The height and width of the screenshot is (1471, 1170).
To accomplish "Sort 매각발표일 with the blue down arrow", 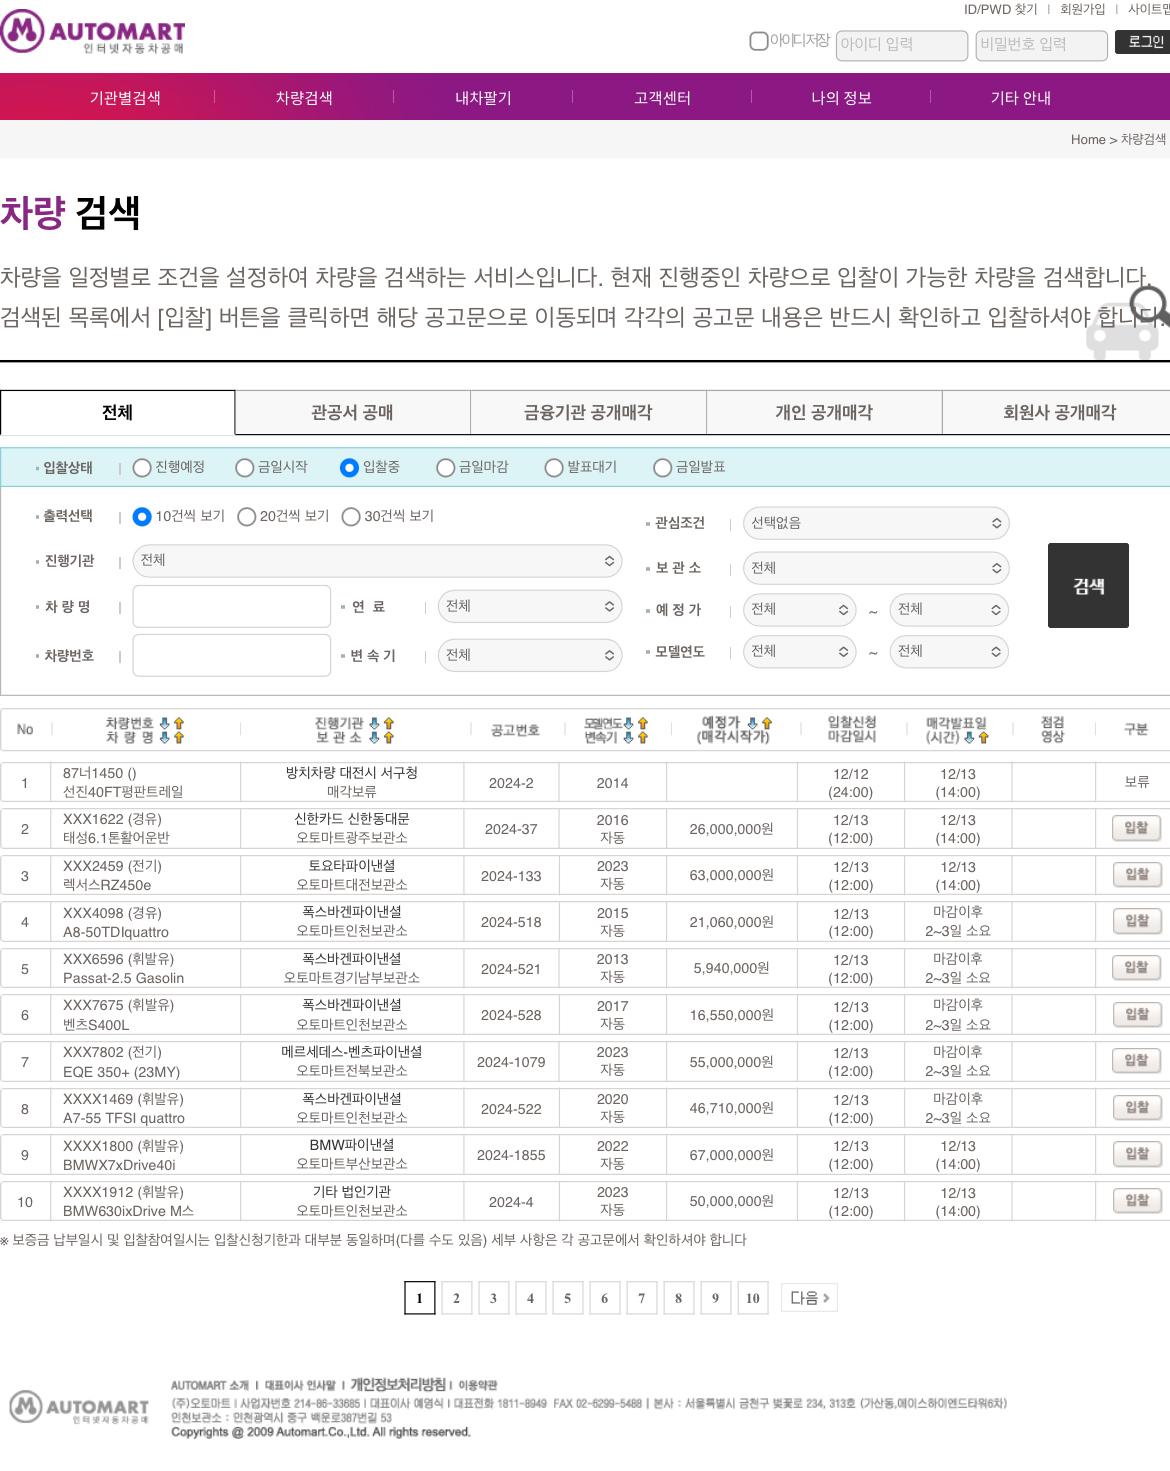I will pos(970,737).
